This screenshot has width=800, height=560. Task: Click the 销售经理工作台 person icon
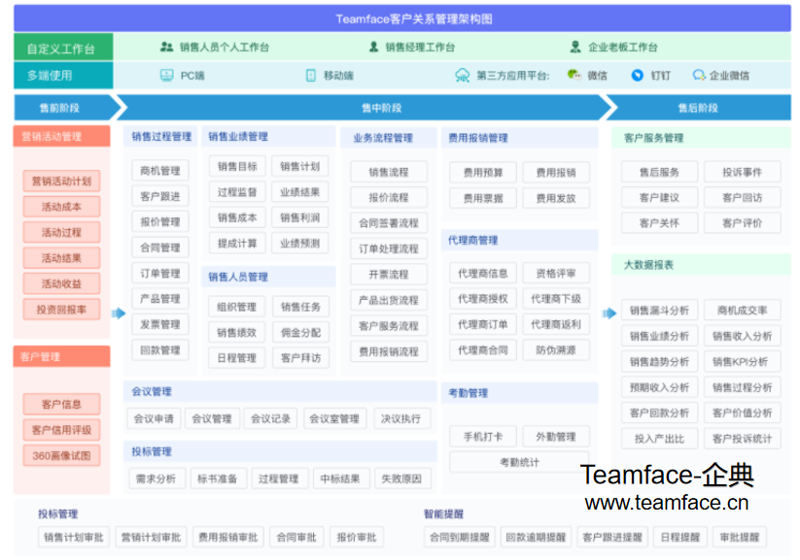click(x=373, y=47)
